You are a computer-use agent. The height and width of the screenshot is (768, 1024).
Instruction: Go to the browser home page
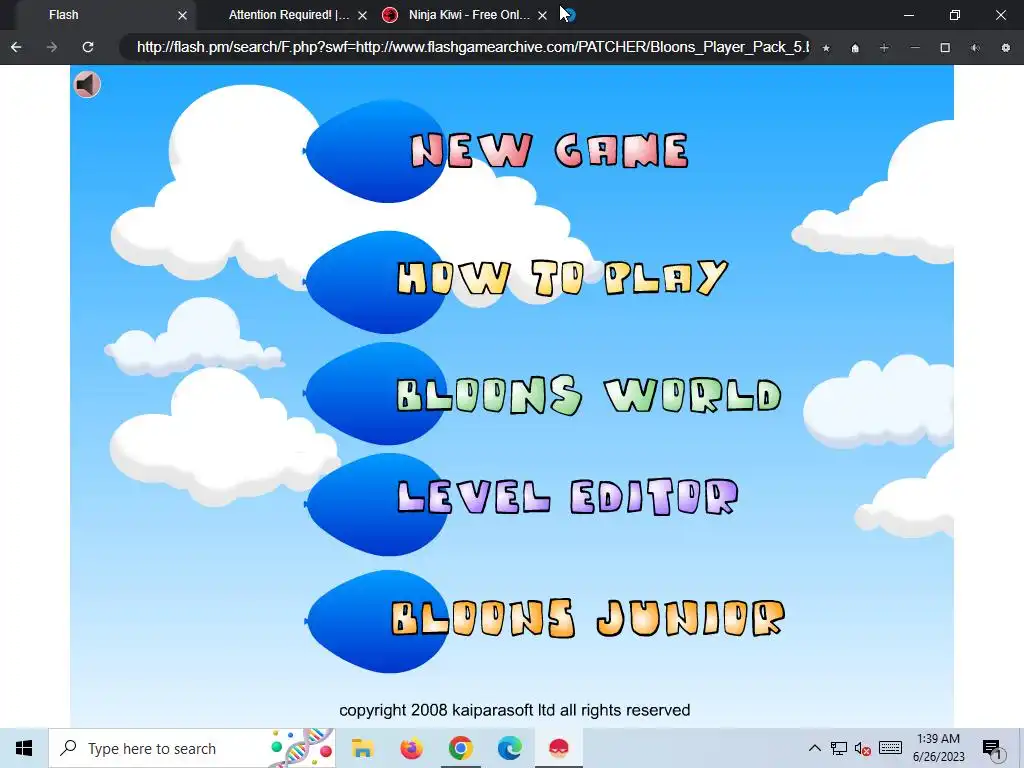[855, 48]
